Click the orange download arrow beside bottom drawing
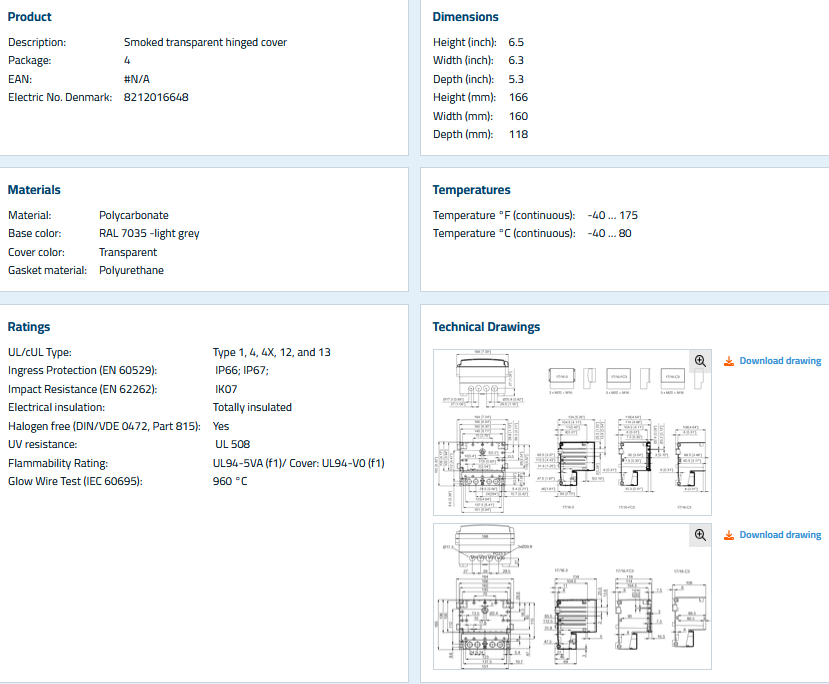The height and width of the screenshot is (684, 829). [729, 535]
